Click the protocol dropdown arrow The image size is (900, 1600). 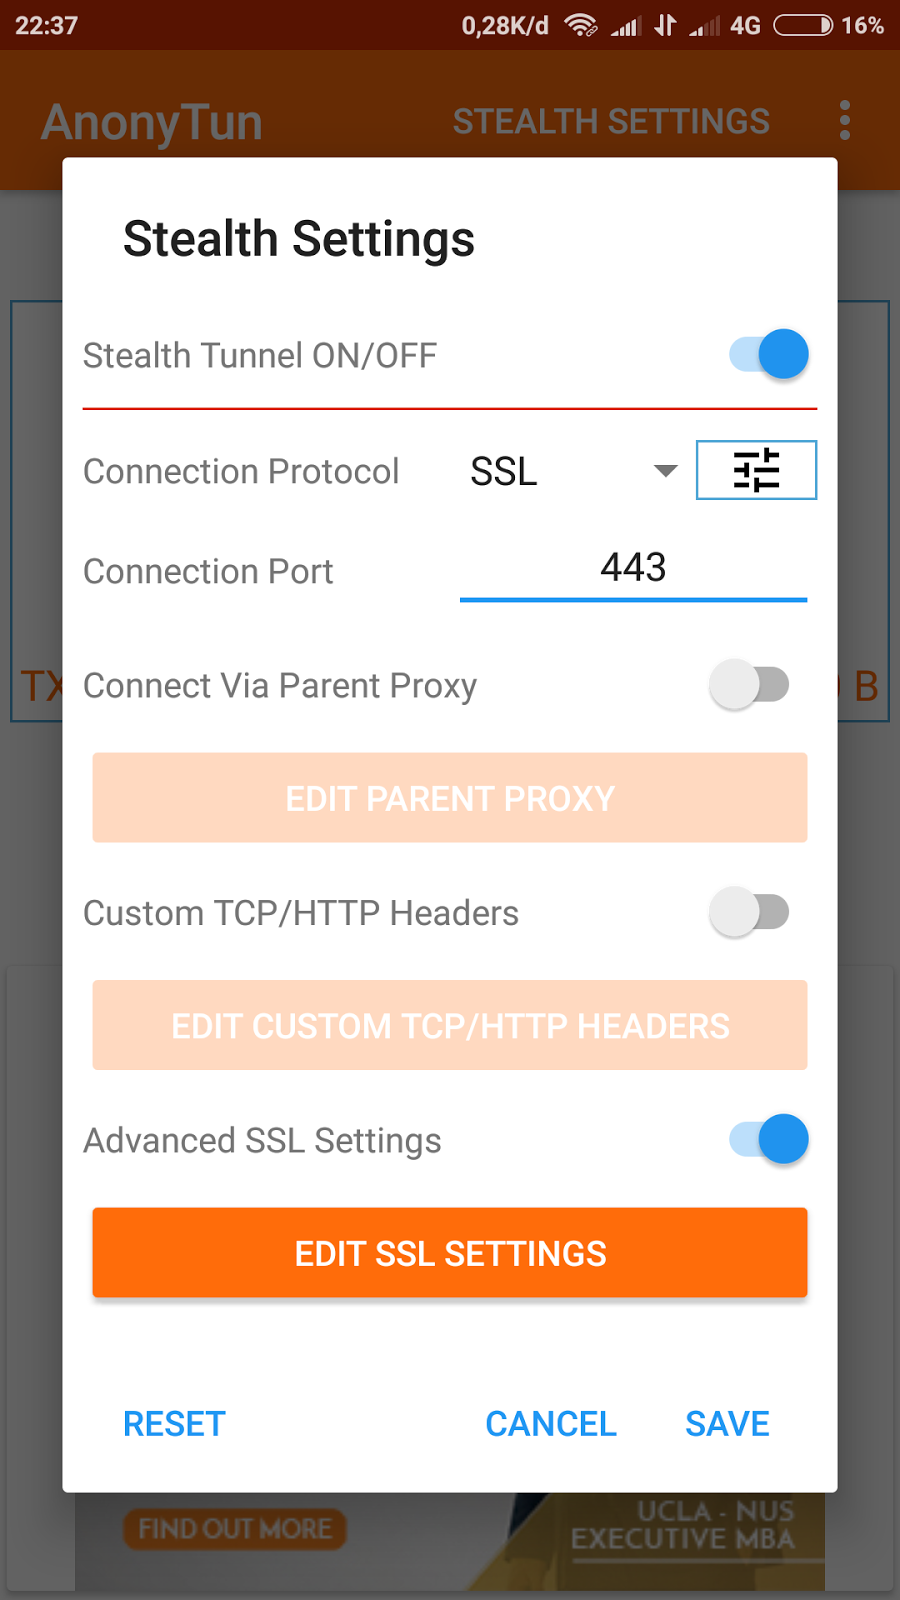[665, 471]
